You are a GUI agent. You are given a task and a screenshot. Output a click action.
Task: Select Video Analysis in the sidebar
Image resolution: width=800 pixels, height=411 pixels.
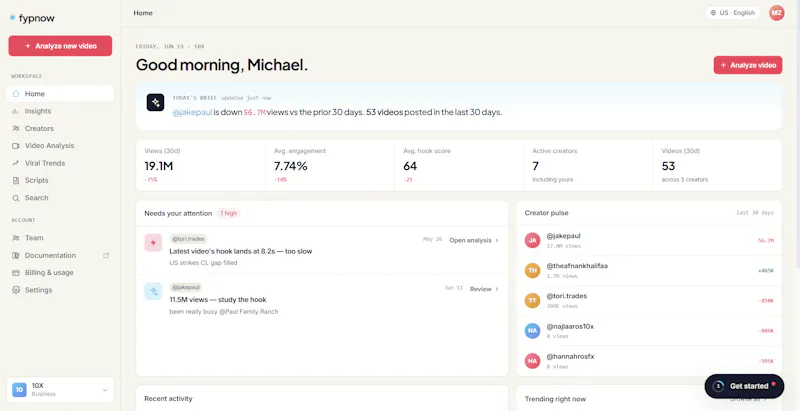tap(60, 146)
